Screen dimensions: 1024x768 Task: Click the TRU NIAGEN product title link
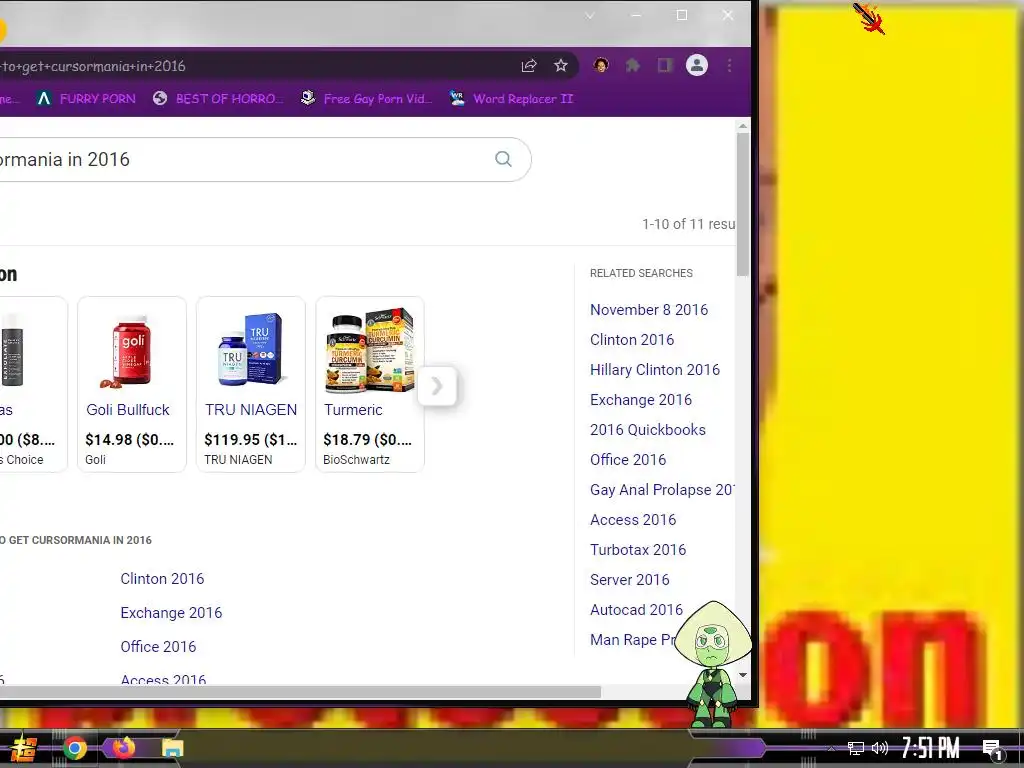tap(251, 409)
